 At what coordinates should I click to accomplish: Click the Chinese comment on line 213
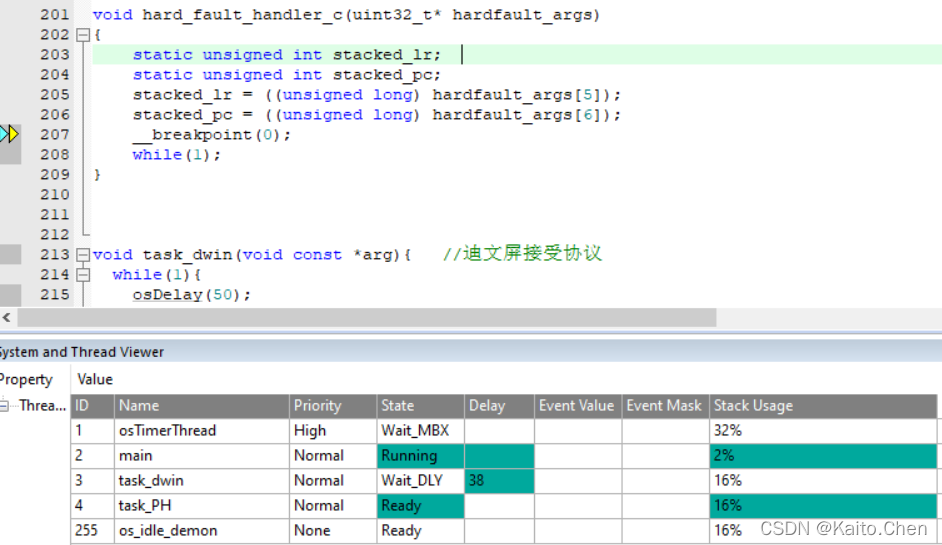coord(523,254)
